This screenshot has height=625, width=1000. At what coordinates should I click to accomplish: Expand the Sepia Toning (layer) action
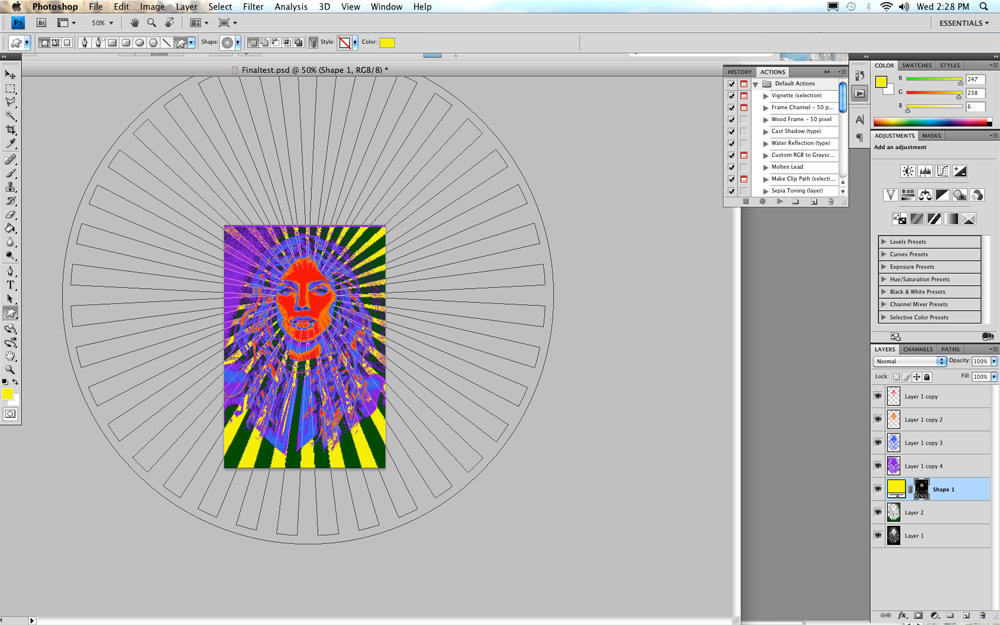(765, 191)
